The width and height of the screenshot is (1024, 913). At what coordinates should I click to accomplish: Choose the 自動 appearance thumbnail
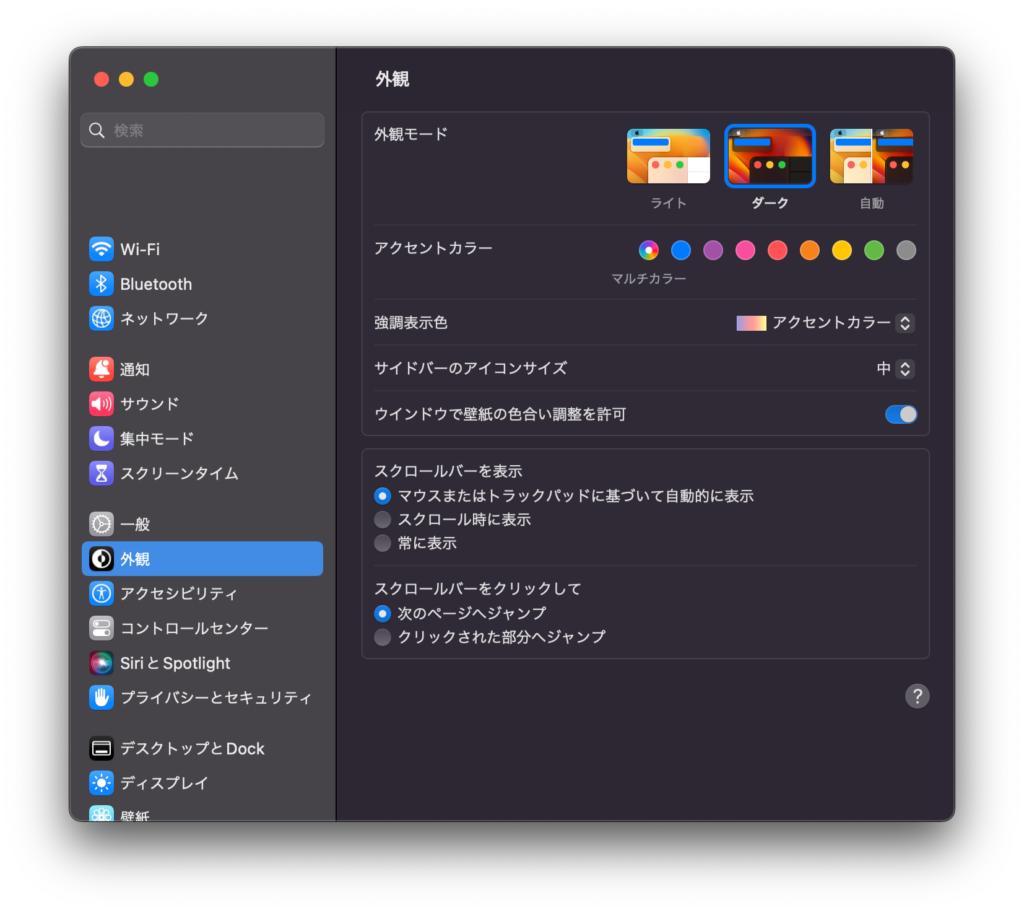coord(871,156)
